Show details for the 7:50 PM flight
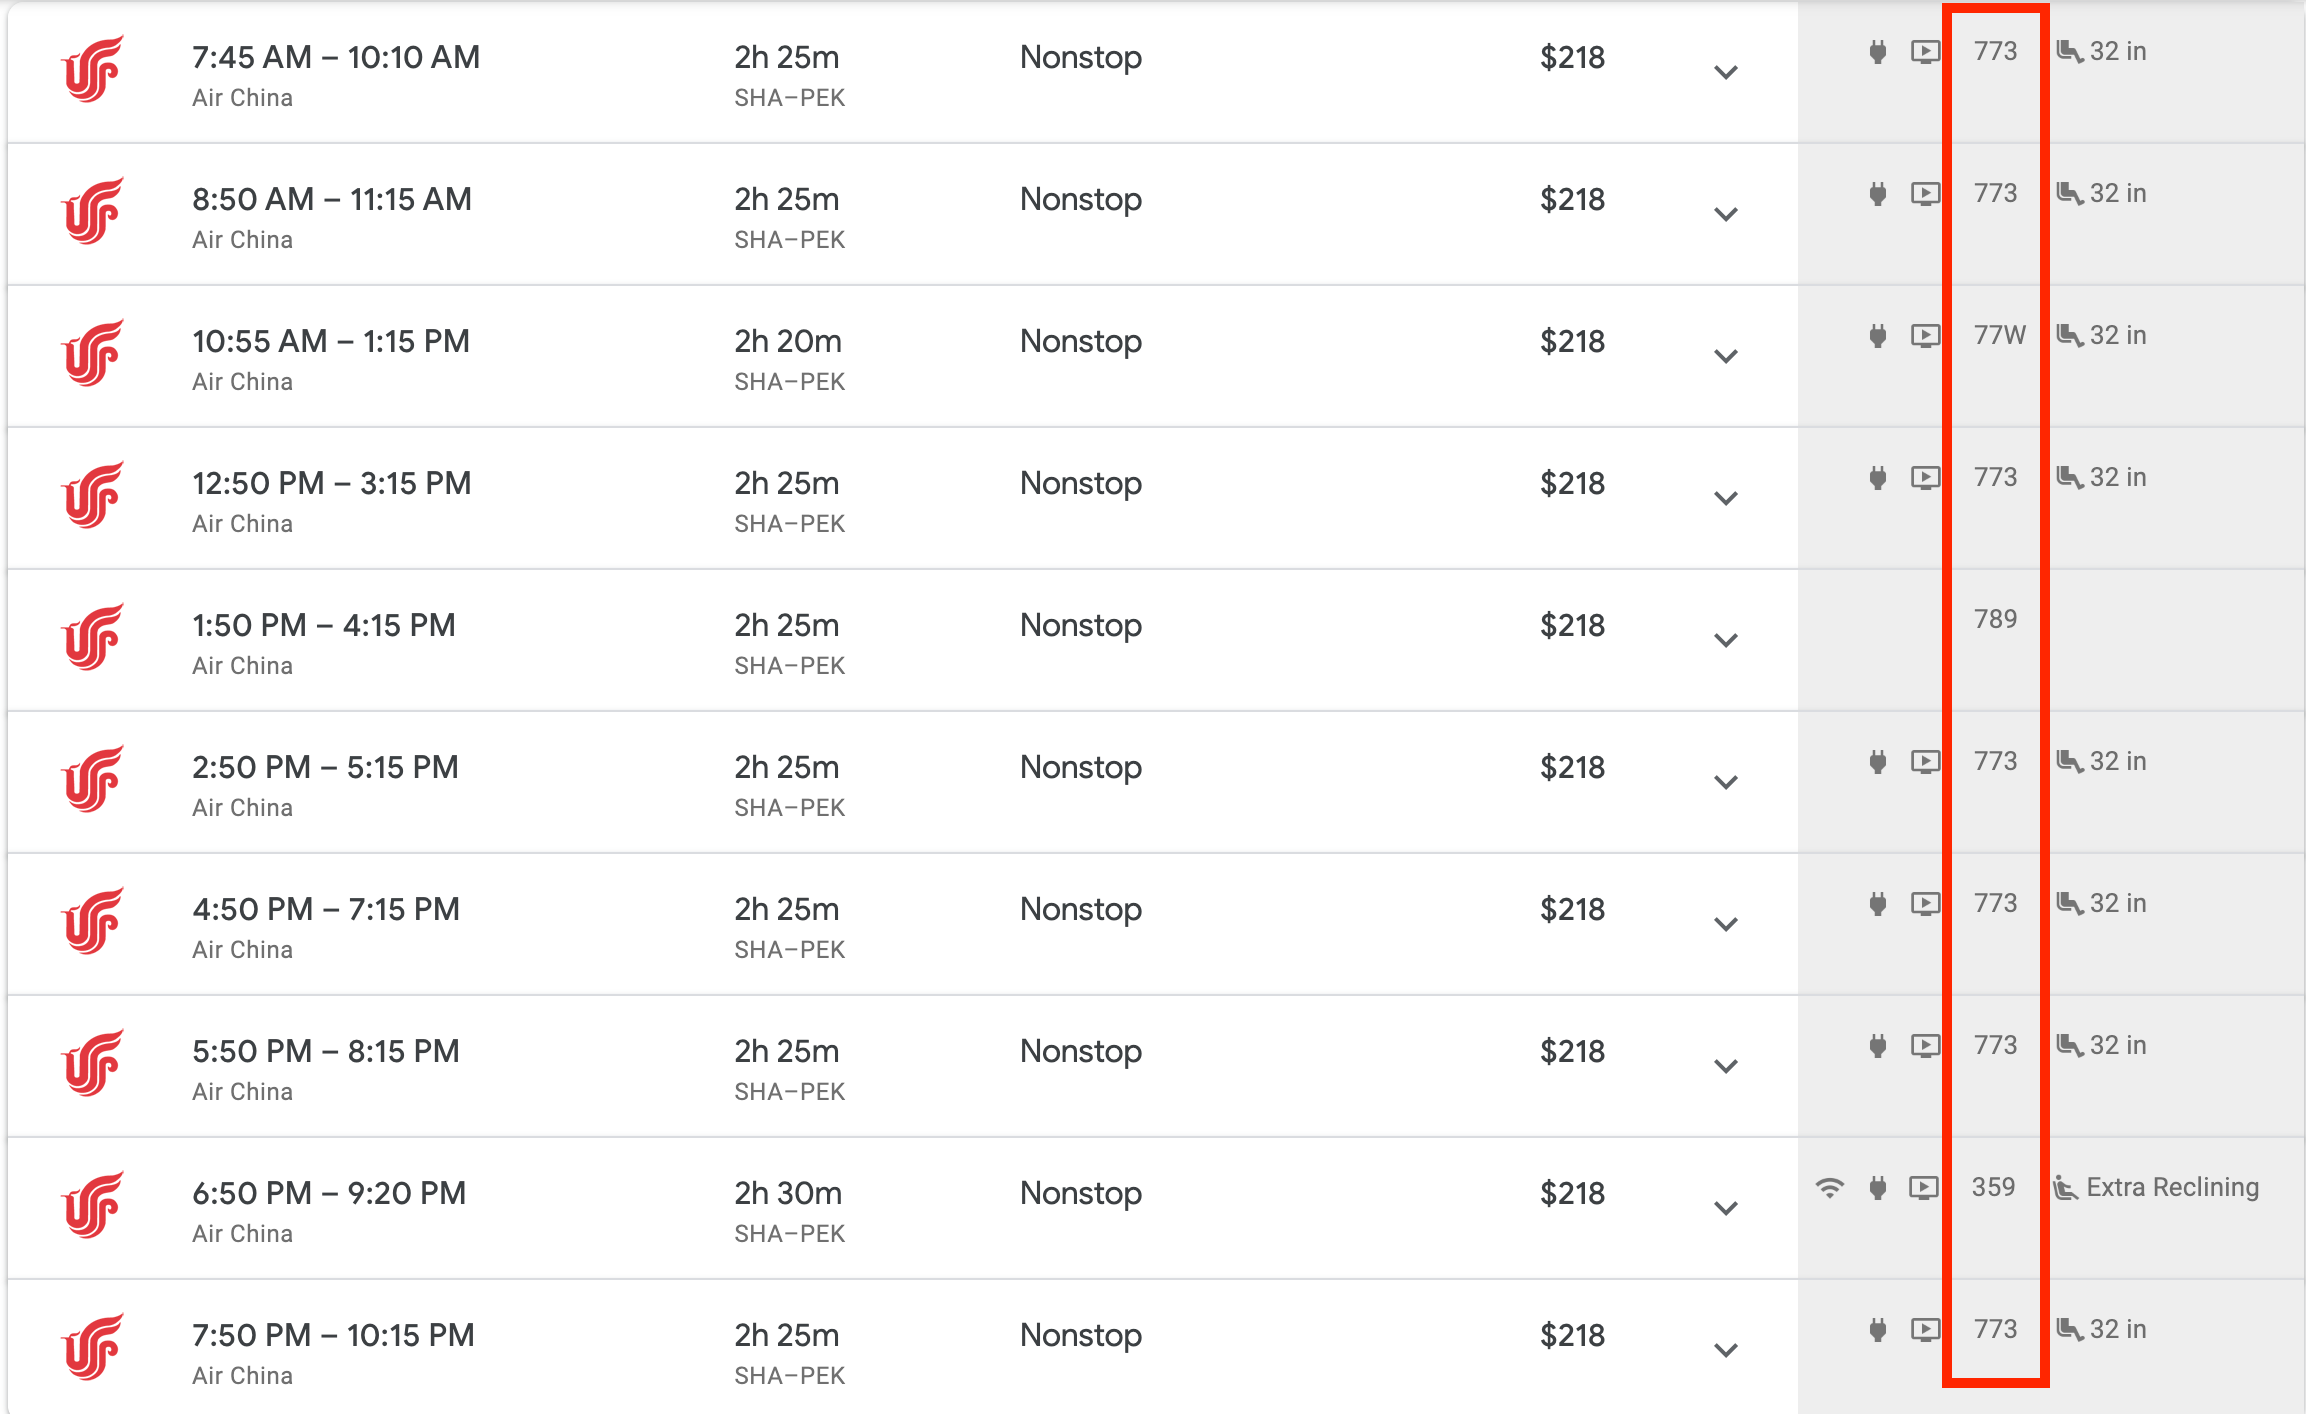 (1726, 1351)
